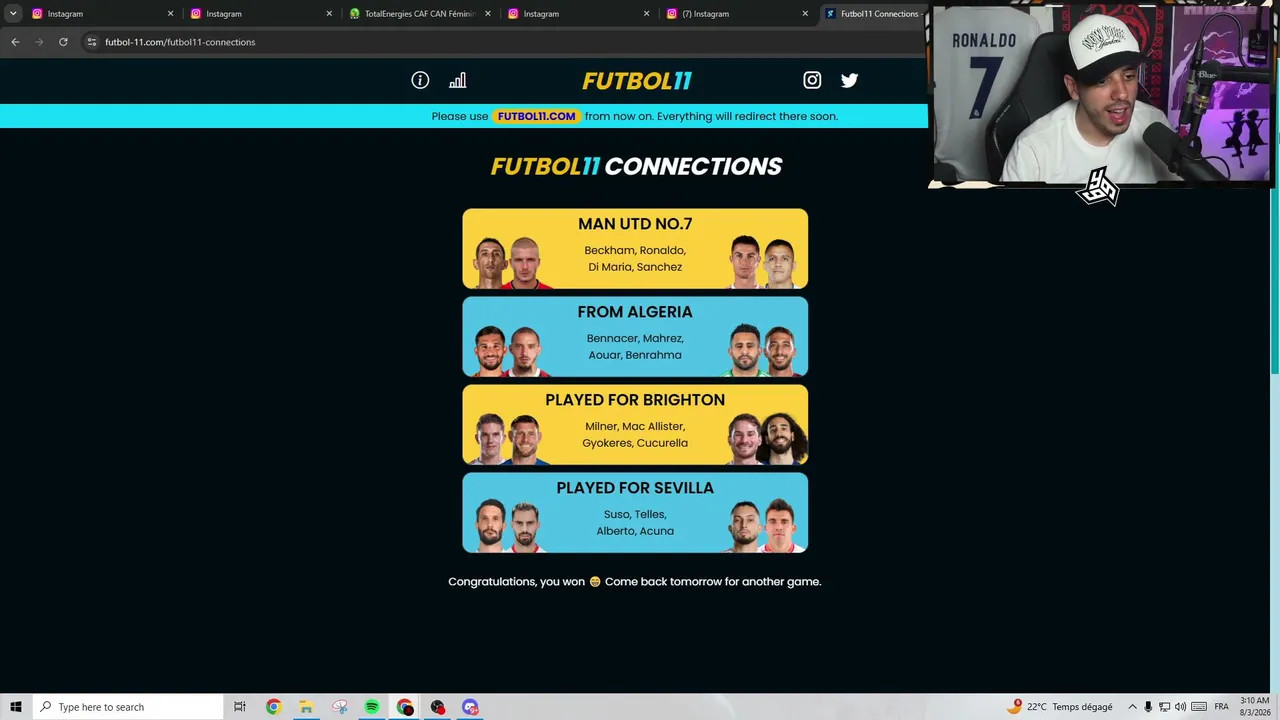This screenshot has width=1280, height=720.
Task: Click the Congratulations, you won message
Action: point(634,581)
